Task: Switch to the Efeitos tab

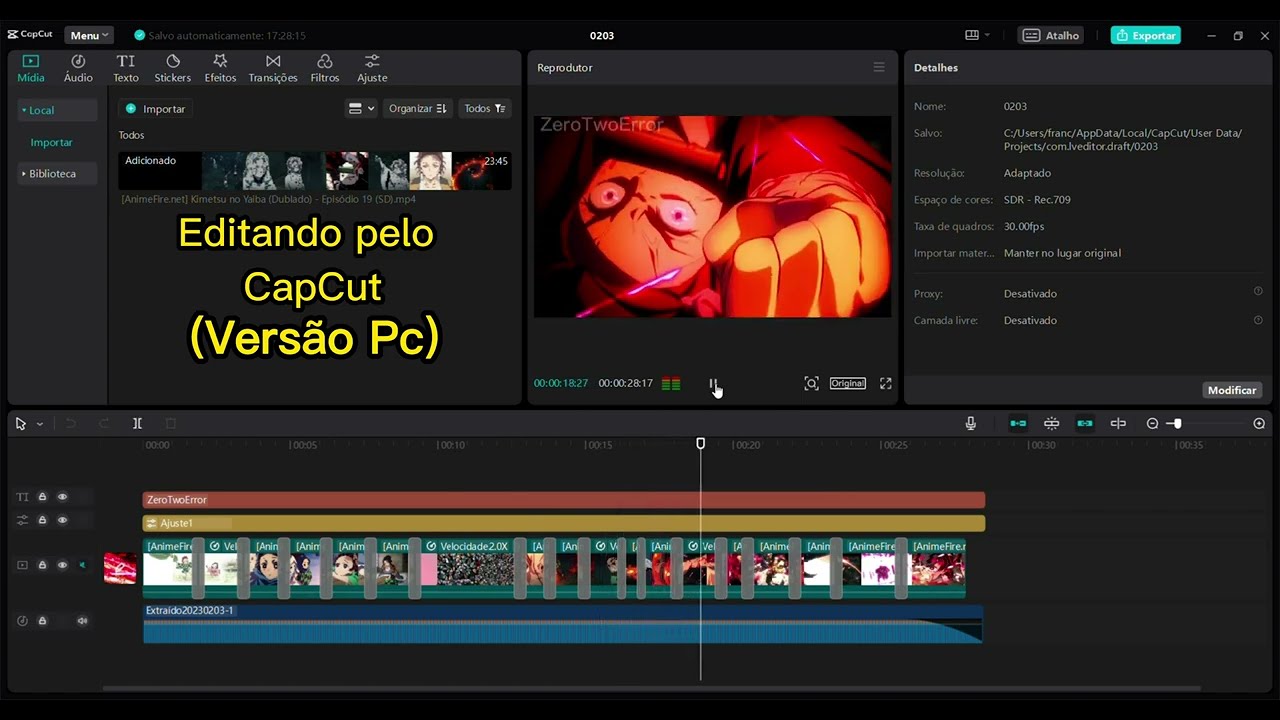Action: coord(220,68)
